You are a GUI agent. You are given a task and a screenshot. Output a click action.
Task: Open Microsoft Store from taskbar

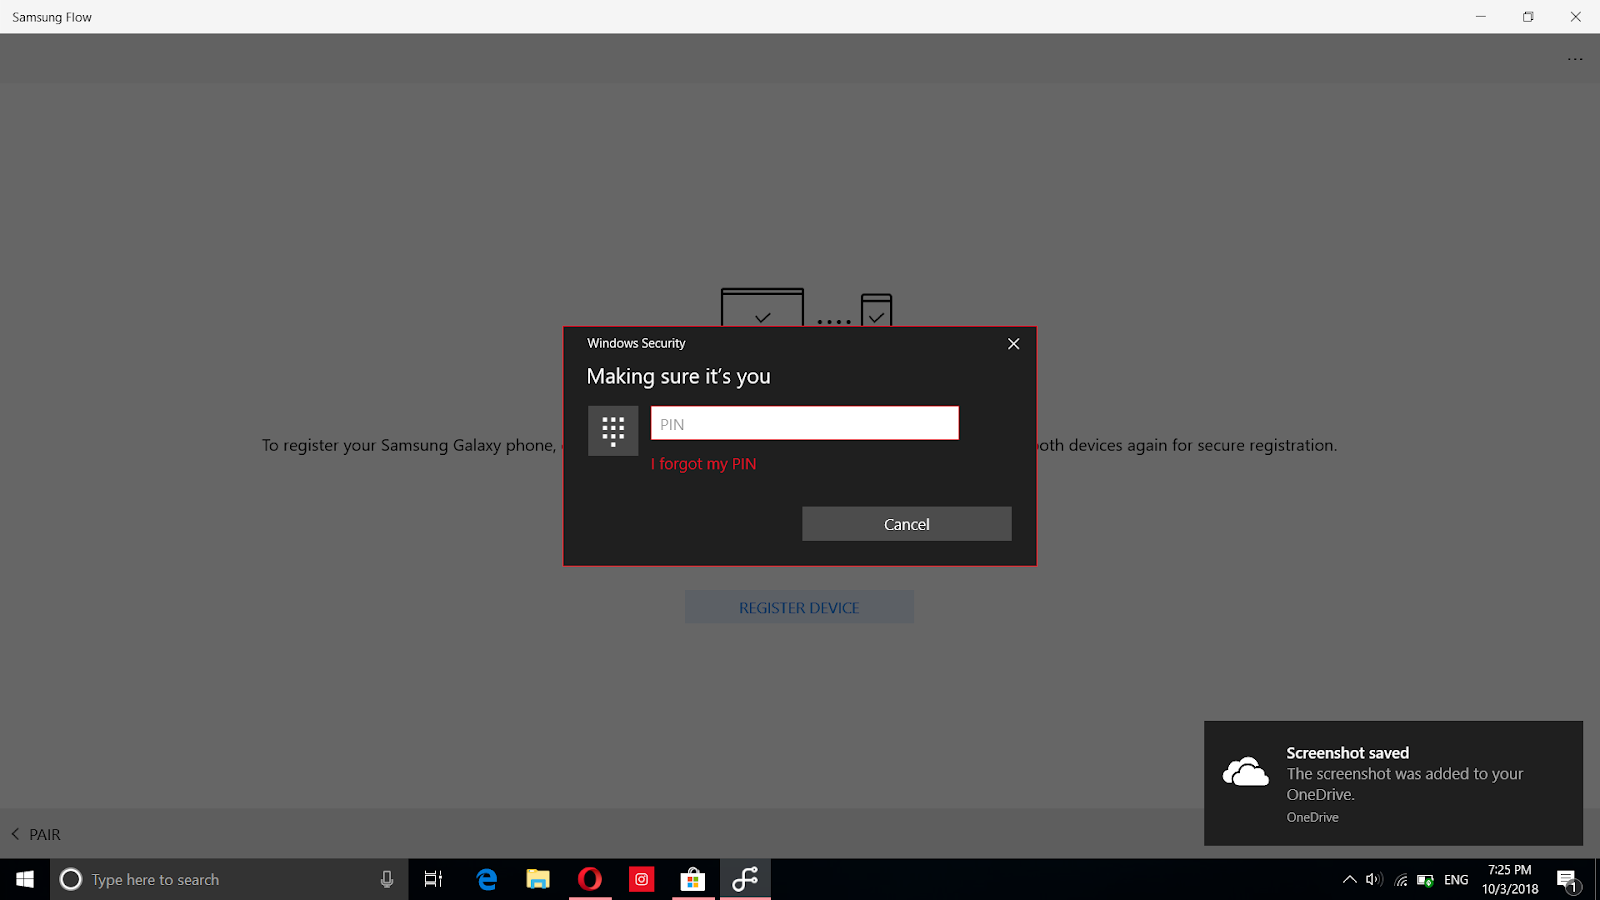click(692, 879)
